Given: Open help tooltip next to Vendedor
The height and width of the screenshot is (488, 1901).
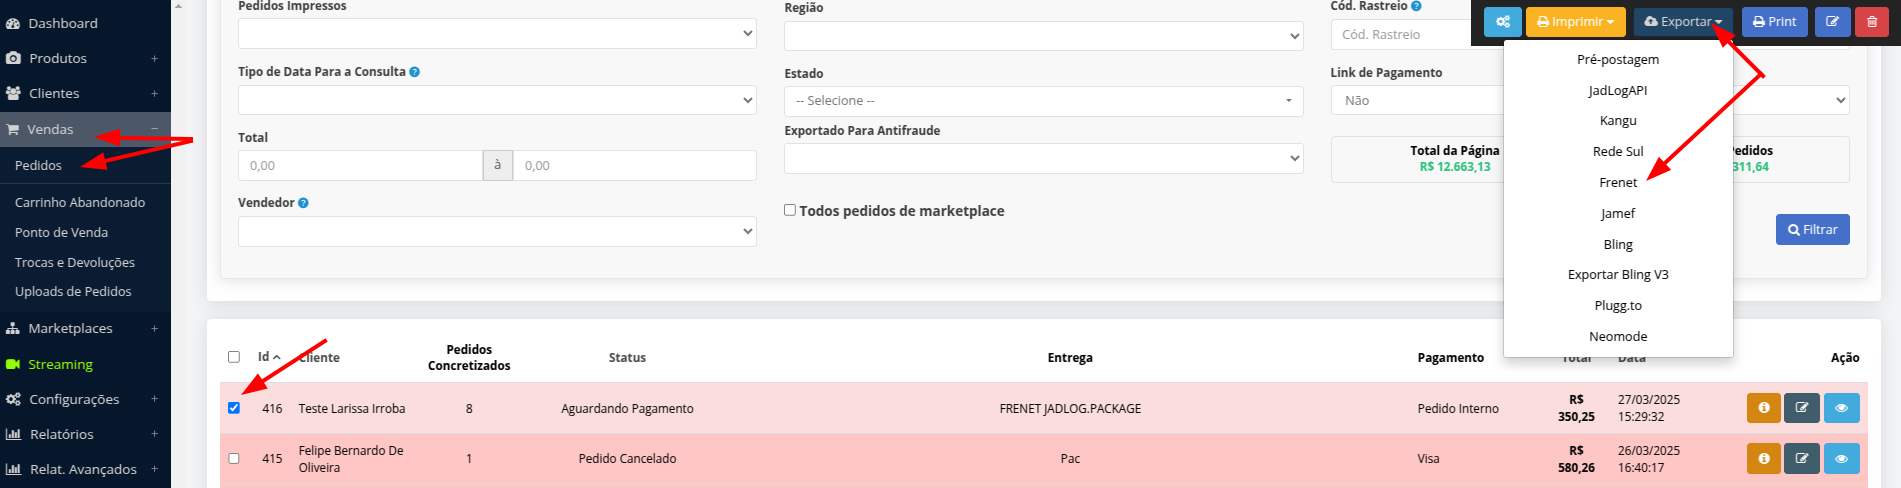Looking at the screenshot, I should click(303, 203).
